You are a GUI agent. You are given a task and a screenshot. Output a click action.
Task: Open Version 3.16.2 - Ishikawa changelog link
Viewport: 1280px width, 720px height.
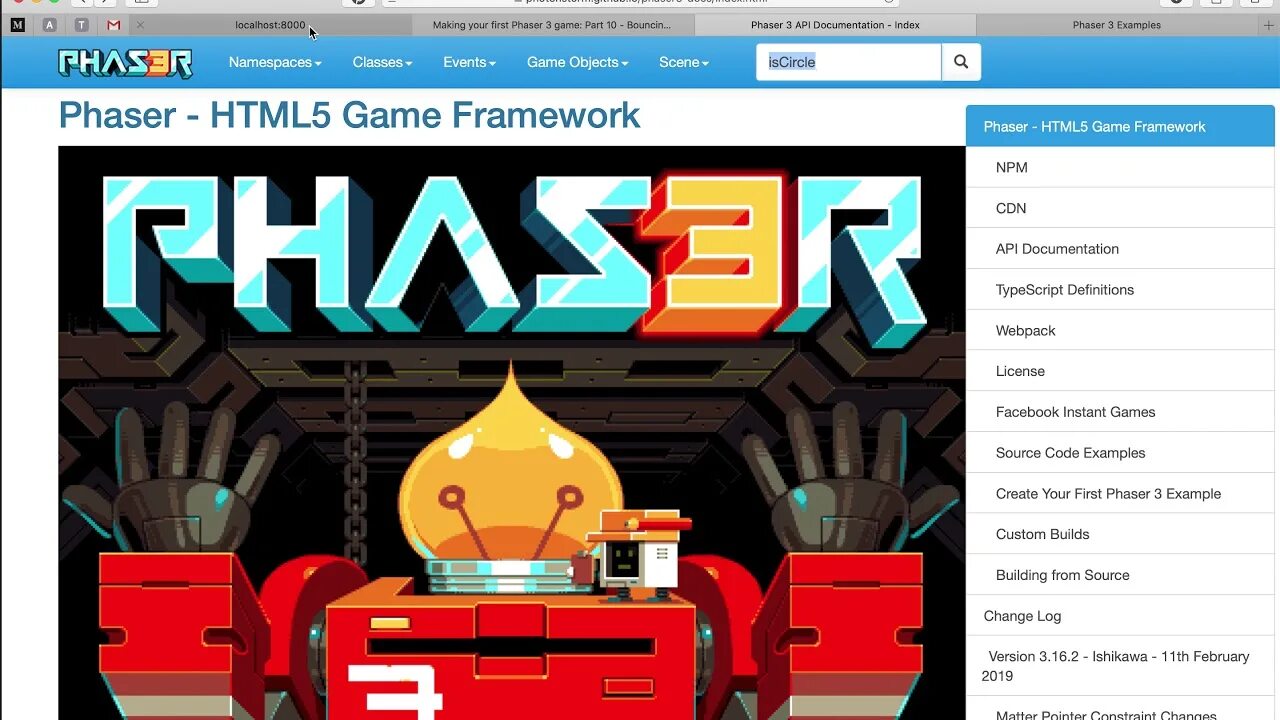pyautogui.click(x=1120, y=666)
